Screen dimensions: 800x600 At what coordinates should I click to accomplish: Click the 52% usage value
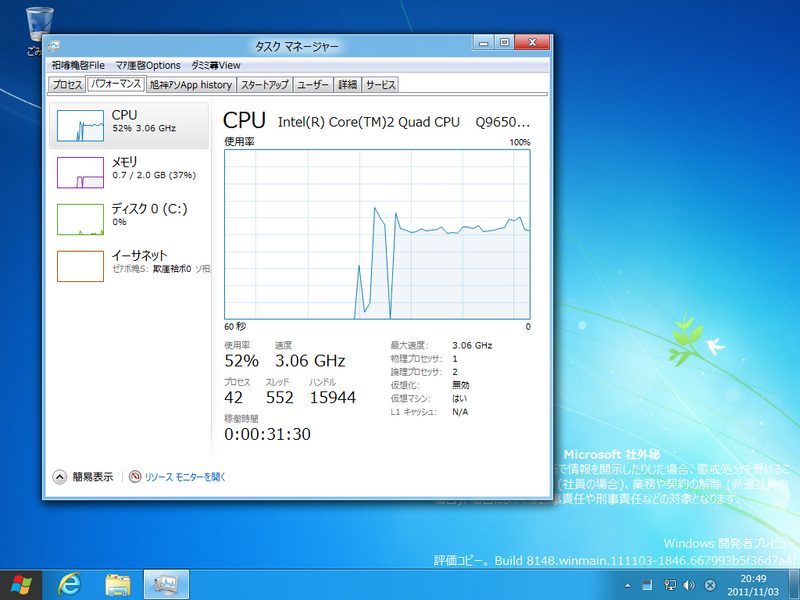tap(241, 361)
